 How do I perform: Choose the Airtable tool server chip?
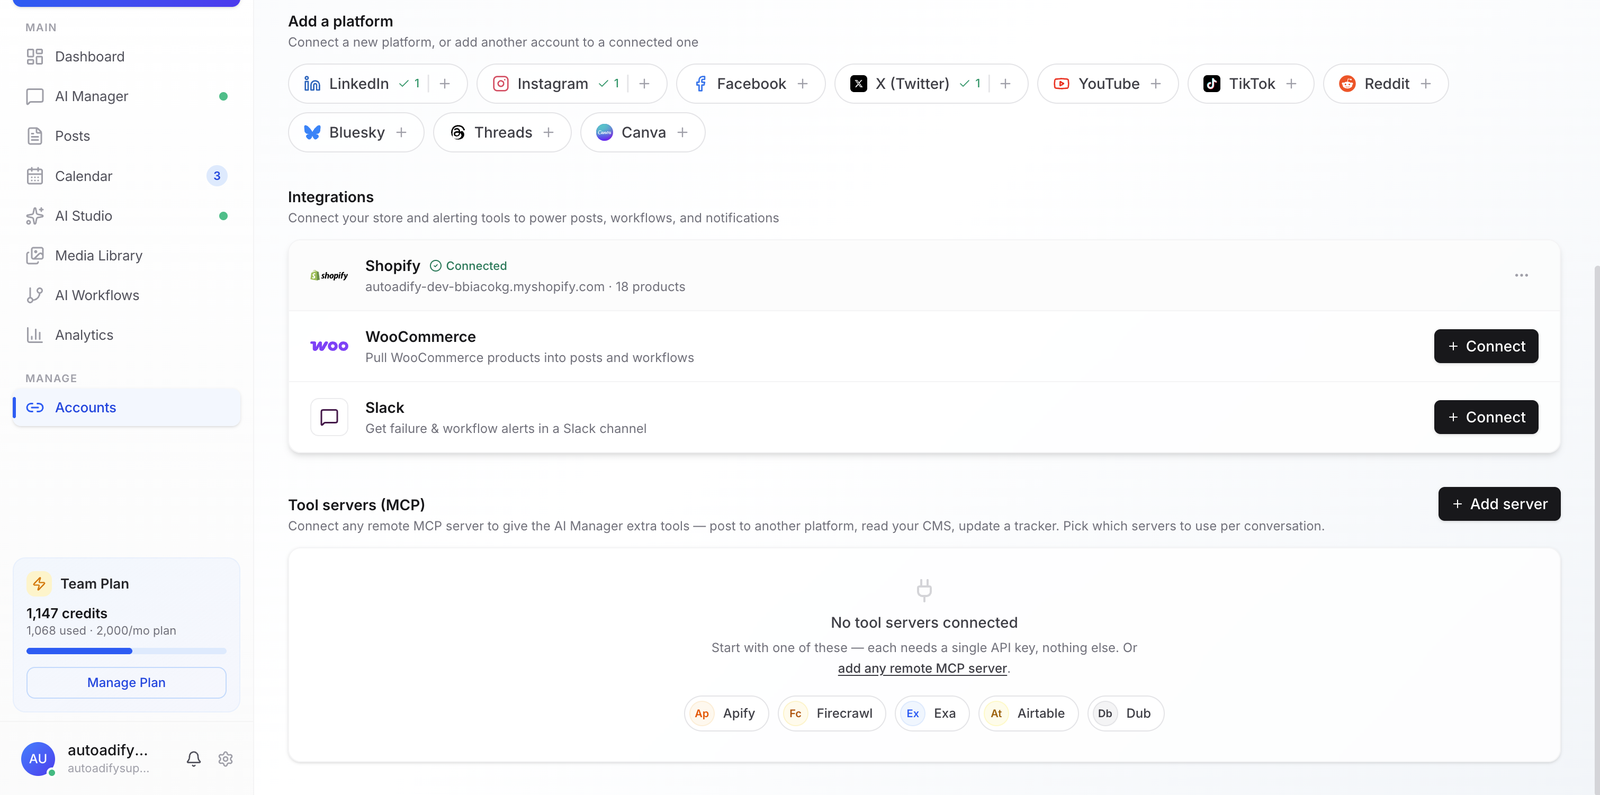click(x=1028, y=714)
